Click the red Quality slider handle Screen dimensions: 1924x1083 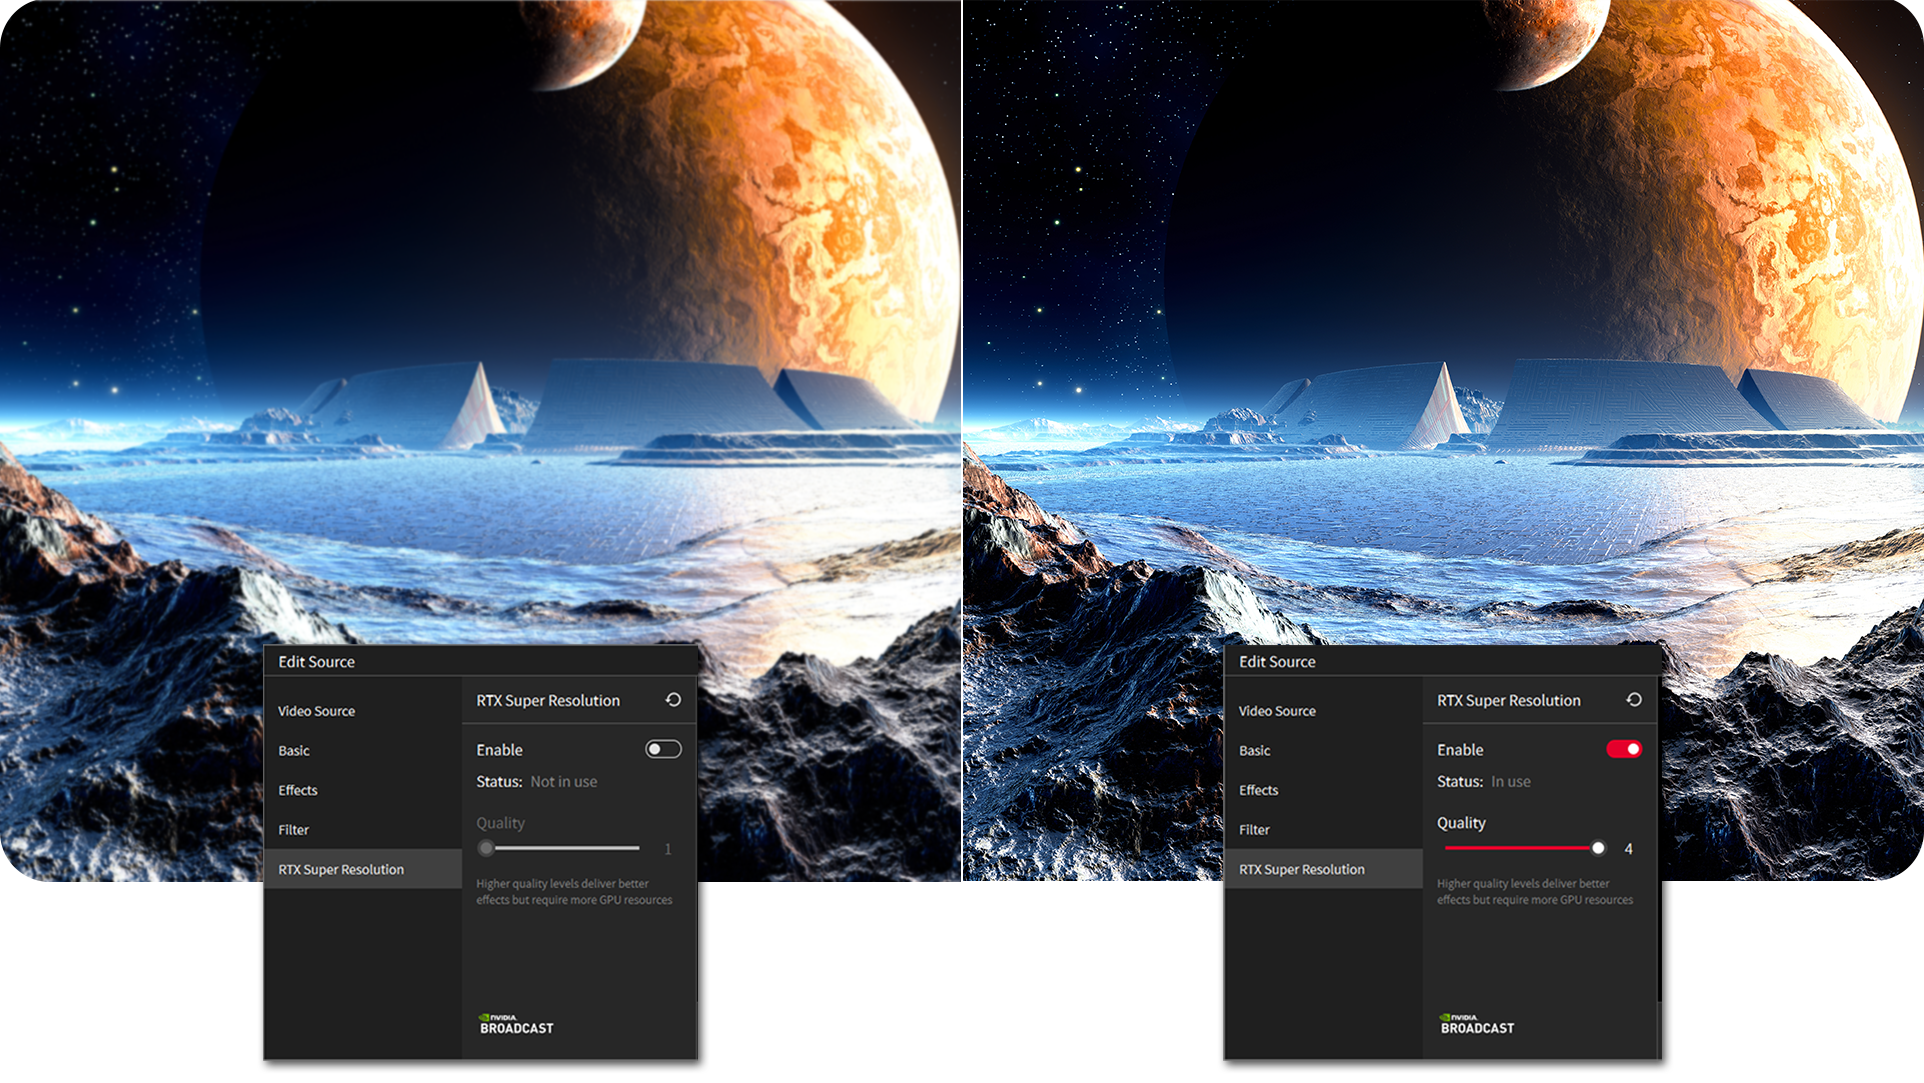coord(1598,848)
